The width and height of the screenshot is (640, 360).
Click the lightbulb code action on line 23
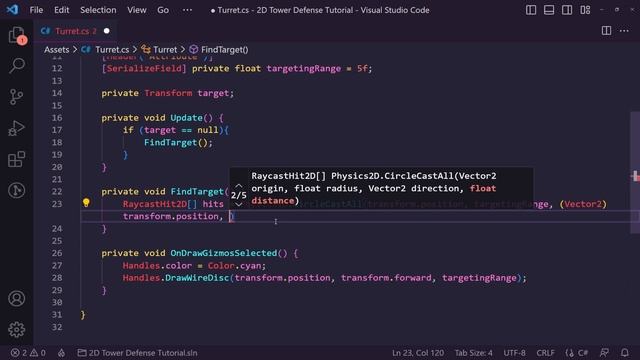pos(86,203)
